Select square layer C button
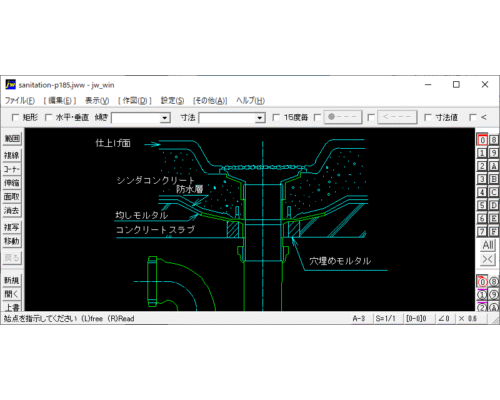Viewport: 500px width, 400px height. [494, 192]
